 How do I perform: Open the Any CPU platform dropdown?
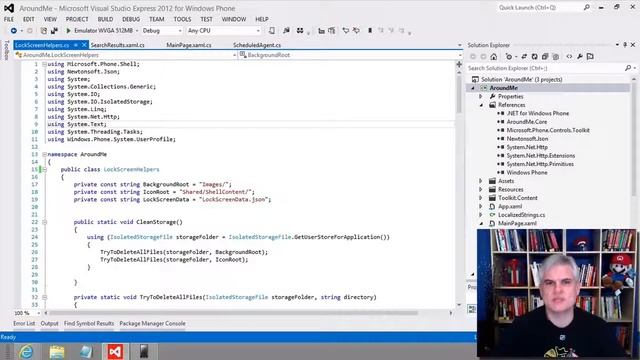258,31
